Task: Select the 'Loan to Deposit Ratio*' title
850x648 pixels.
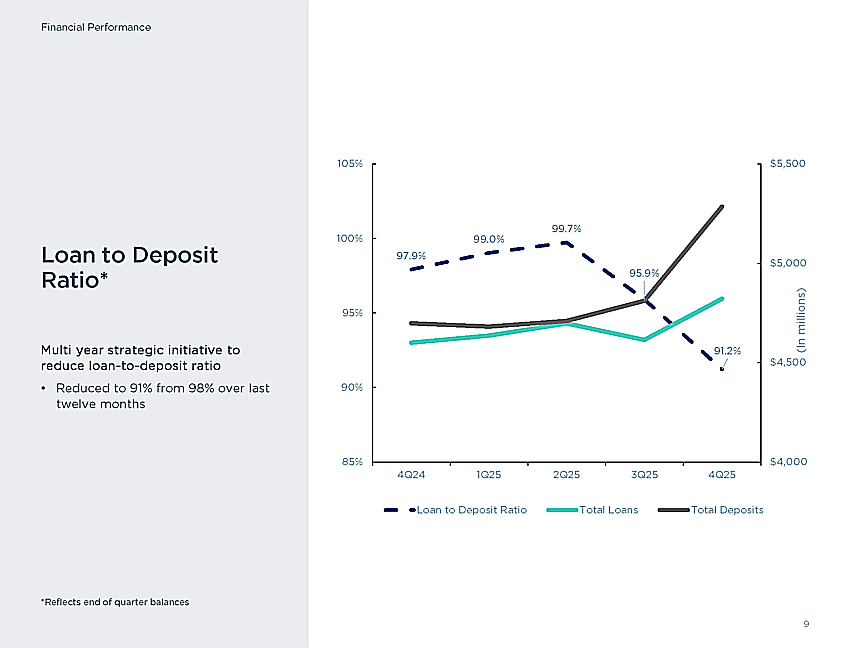Action: pyautogui.click(x=130, y=267)
